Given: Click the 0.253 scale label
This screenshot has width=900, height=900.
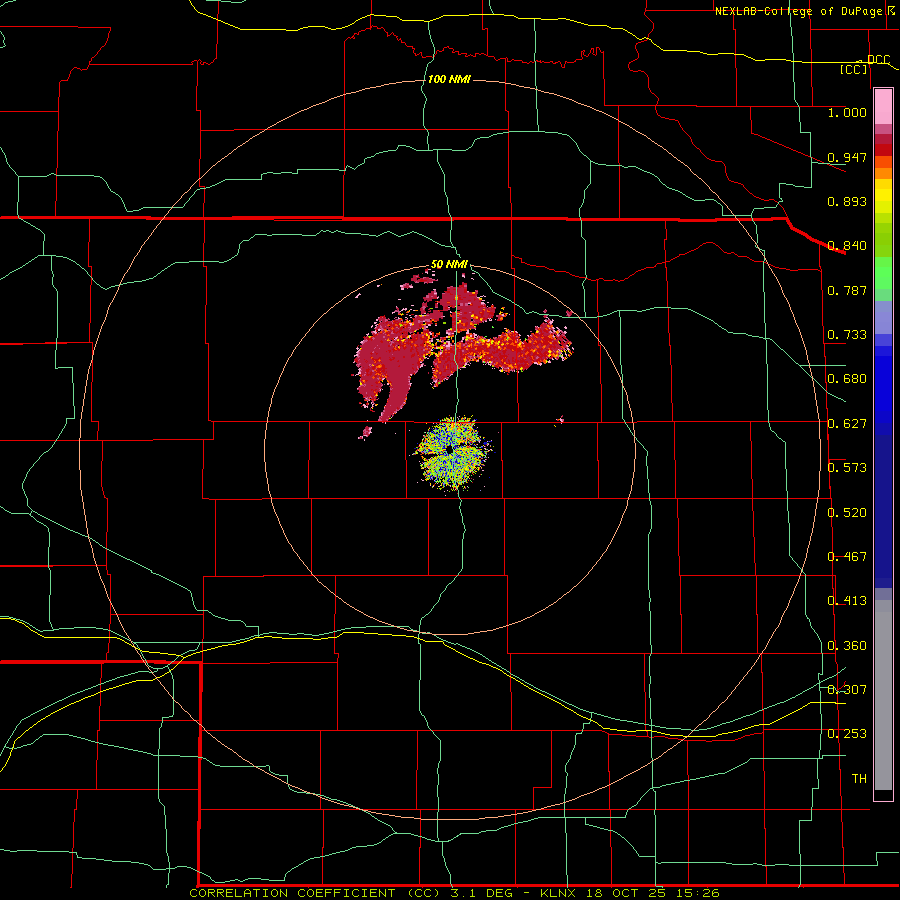Looking at the screenshot, I should click(x=847, y=734).
